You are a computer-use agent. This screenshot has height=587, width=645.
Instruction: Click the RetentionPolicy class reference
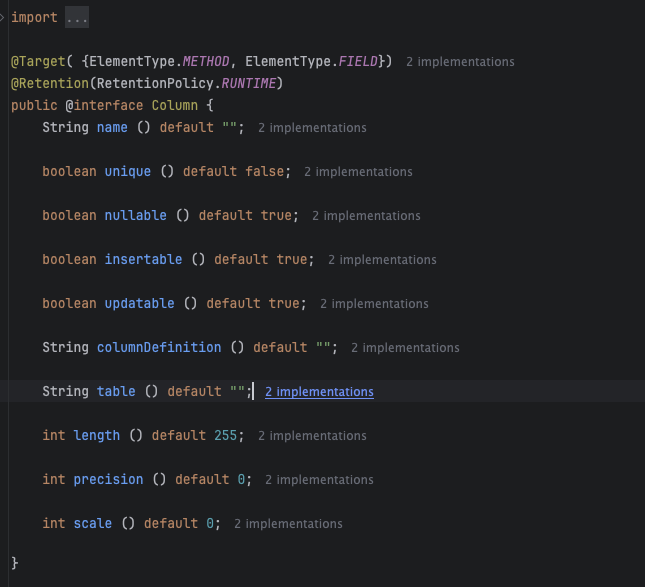[x=155, y=84]
